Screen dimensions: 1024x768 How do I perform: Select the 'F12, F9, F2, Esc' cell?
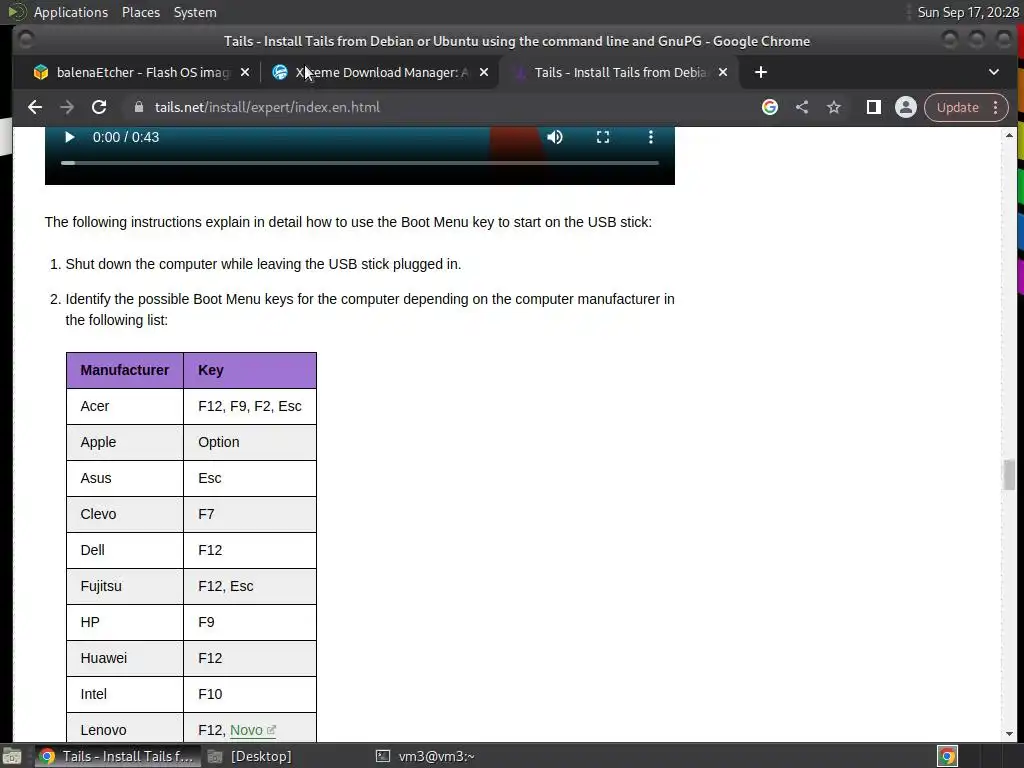coord(250,406)
